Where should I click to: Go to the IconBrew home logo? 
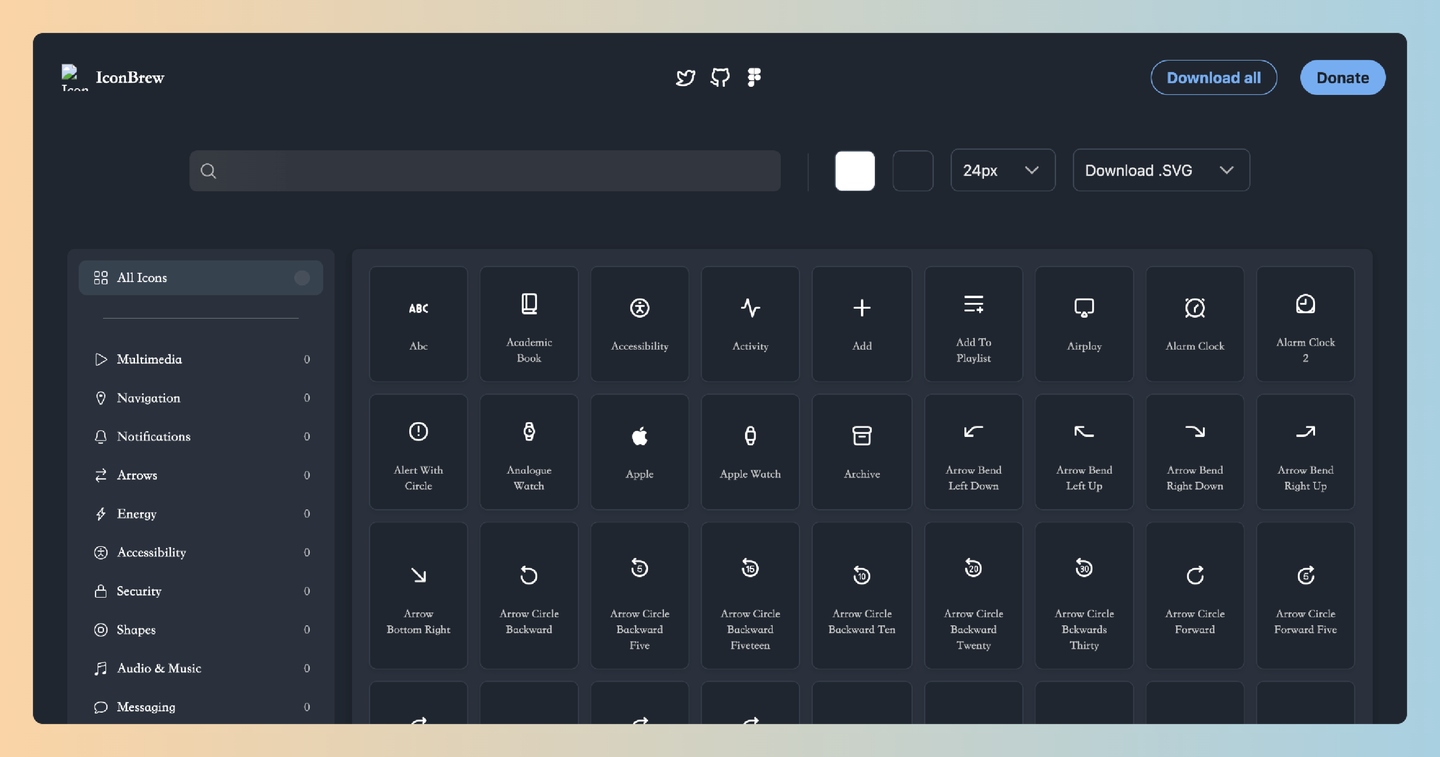point(113,77)
